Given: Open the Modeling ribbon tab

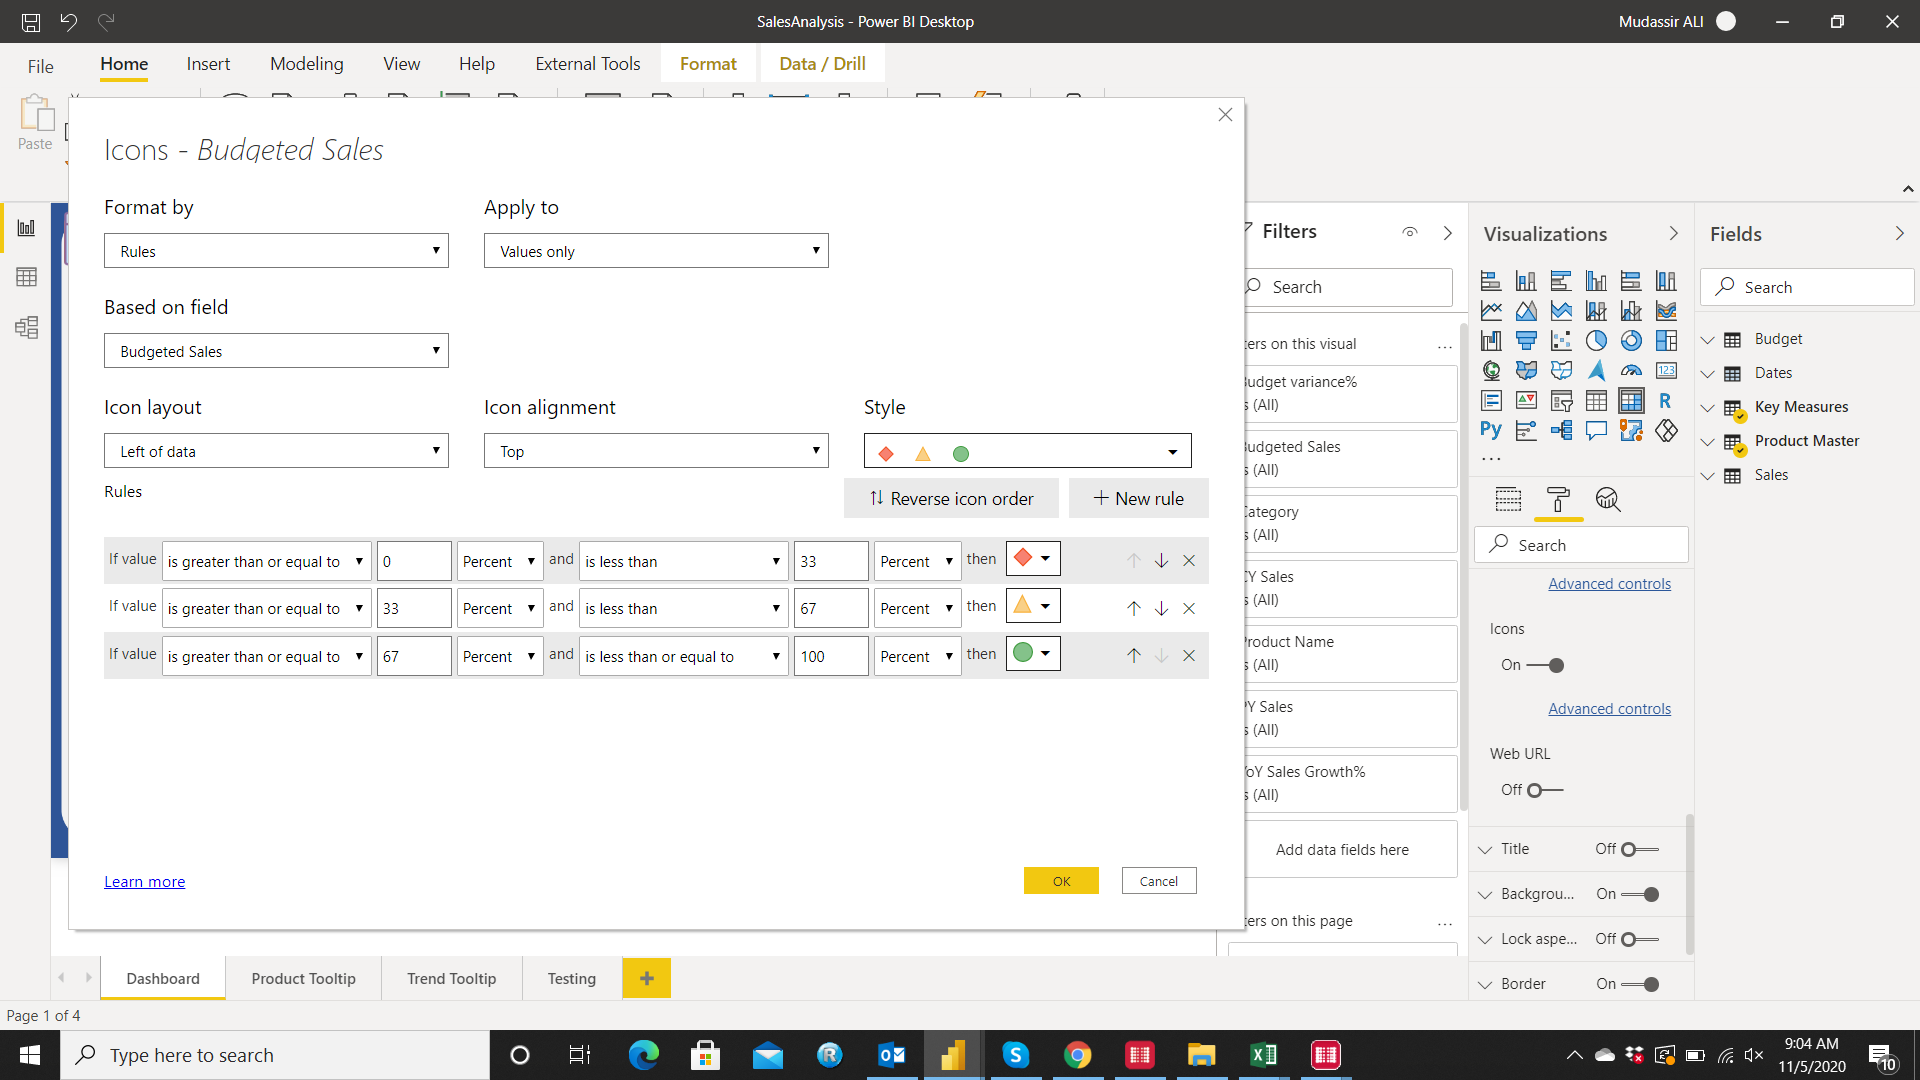Looking at the screenshot, I should coord(306,64).
